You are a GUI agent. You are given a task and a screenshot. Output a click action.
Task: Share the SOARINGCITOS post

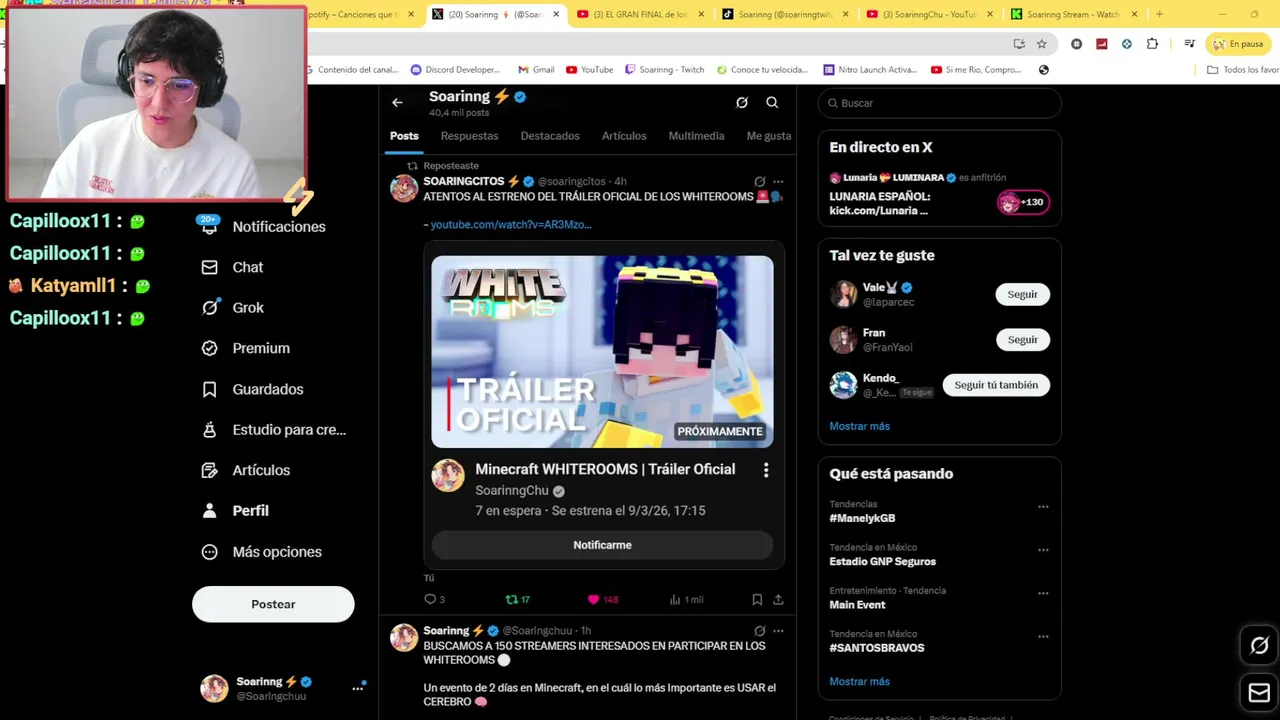point(778,600)
